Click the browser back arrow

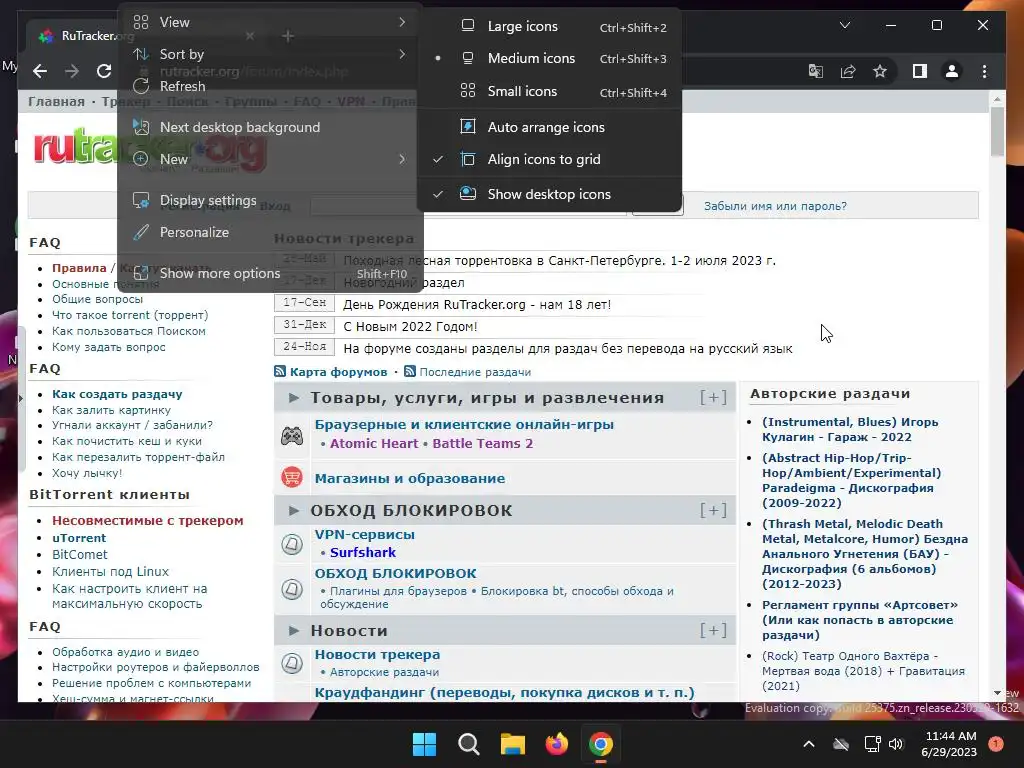pyautogui.click(x=40, y=71)
